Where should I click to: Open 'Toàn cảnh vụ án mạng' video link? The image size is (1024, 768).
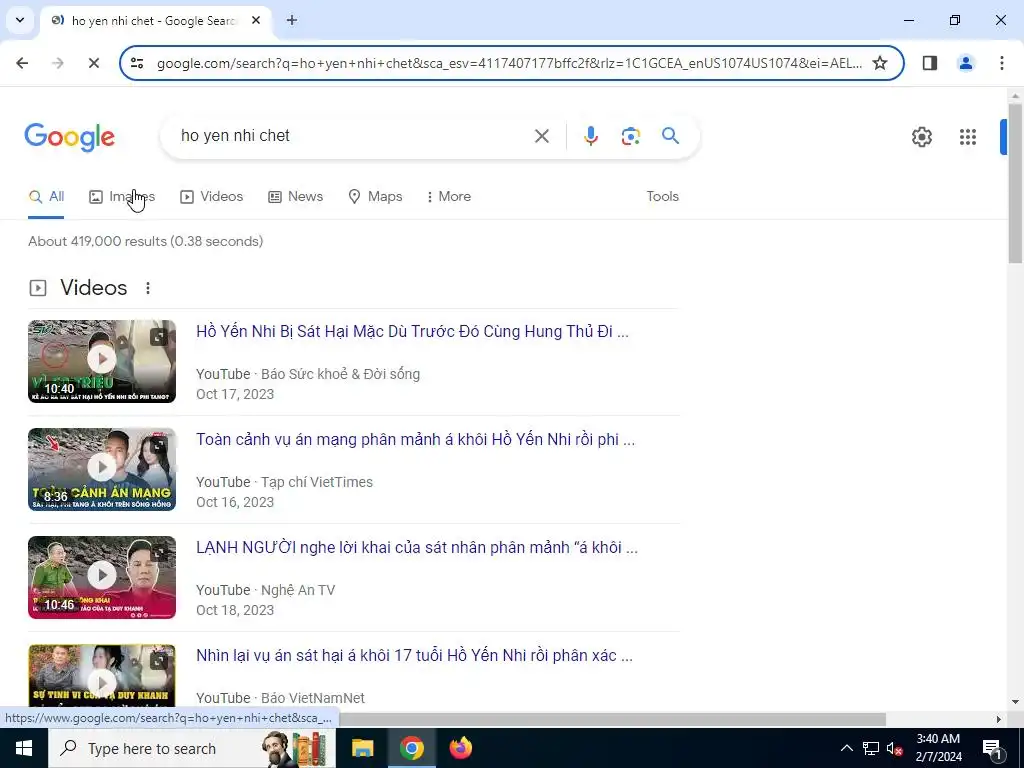(415, 440)
